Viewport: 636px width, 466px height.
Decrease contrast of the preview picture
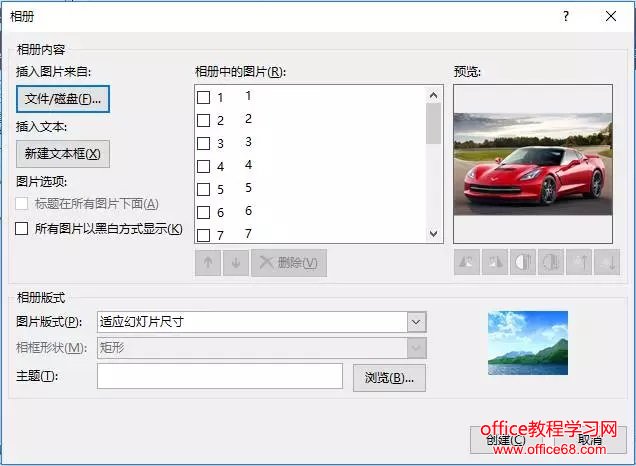pos(550,262)
